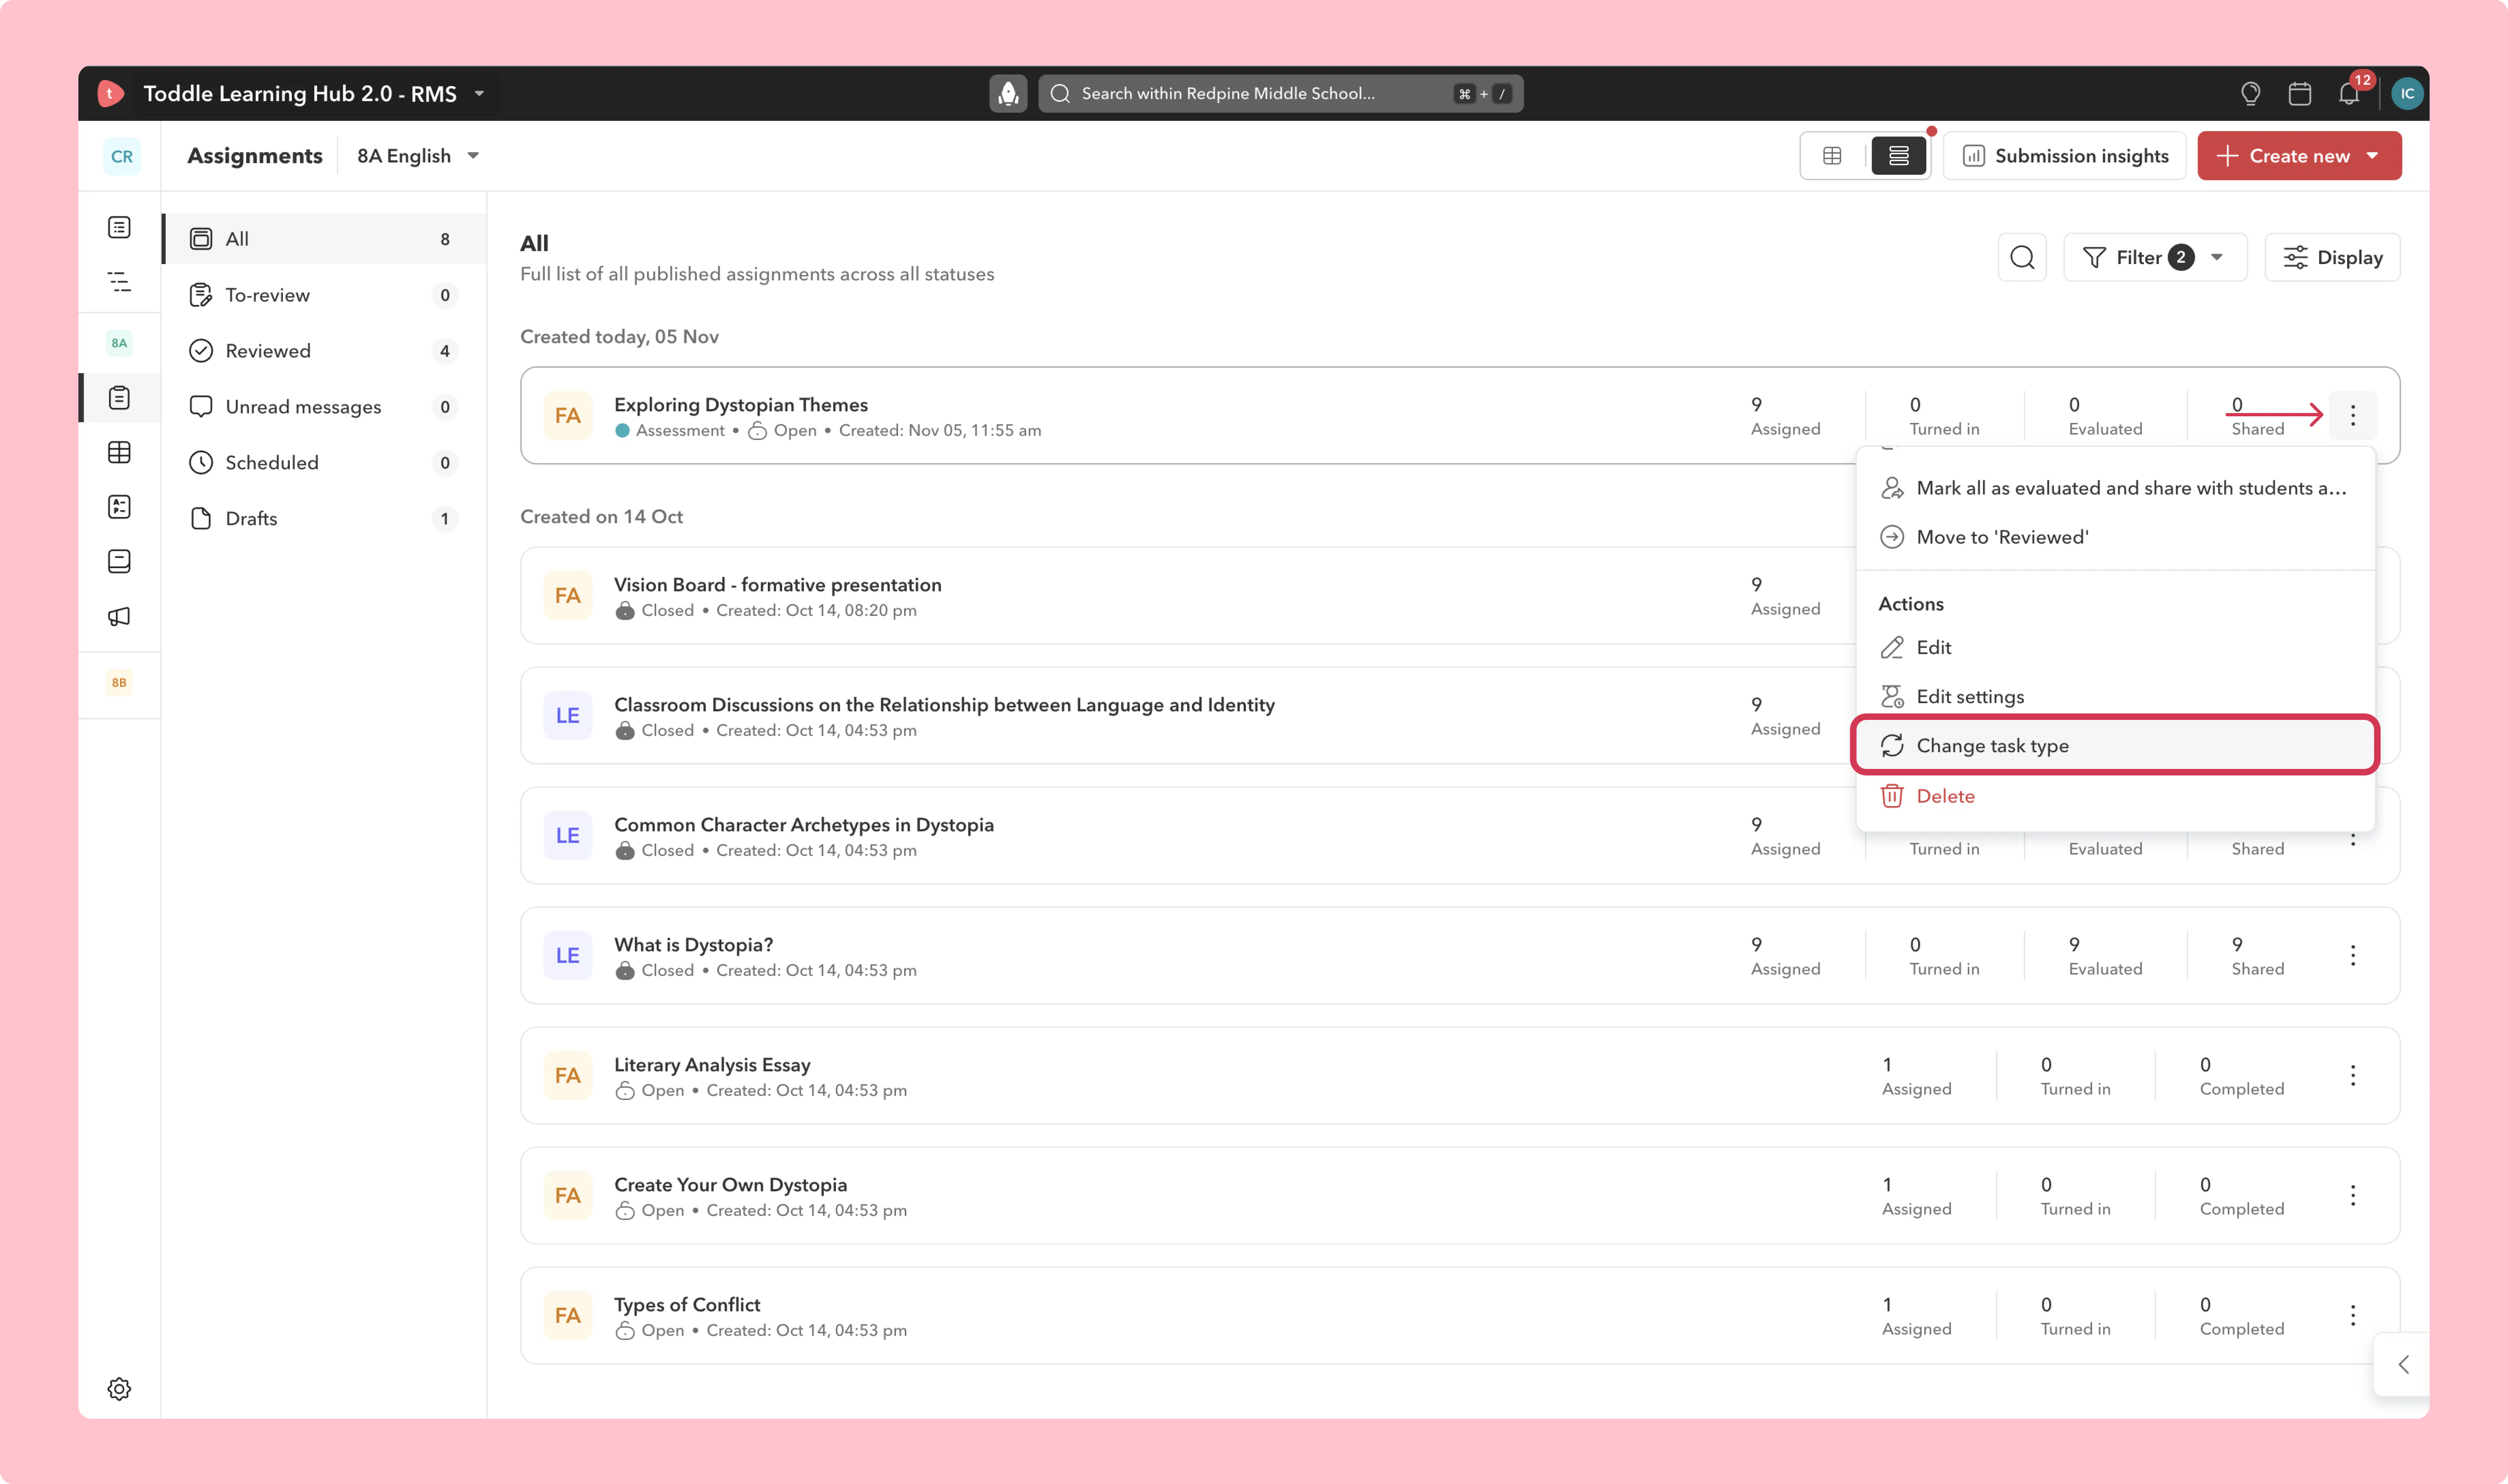Open more options for Create Your Own Dystopia

click(2352, 1195)
